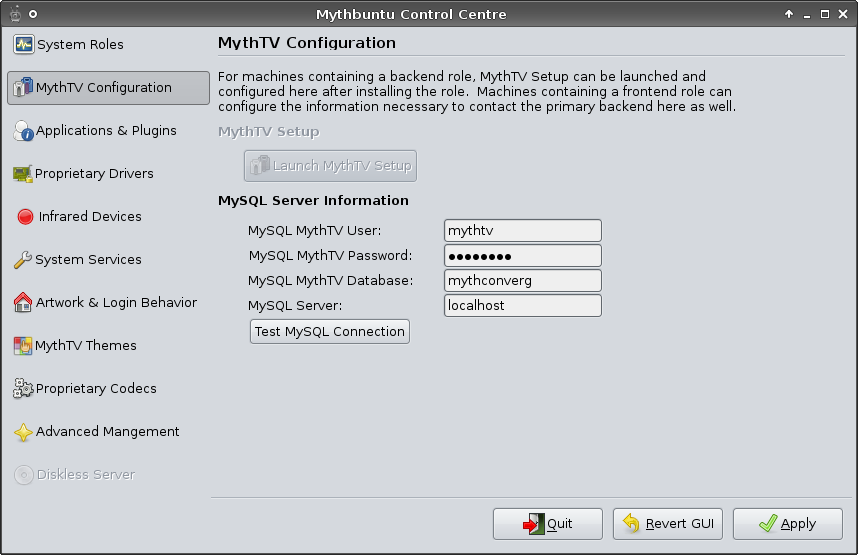Screen dimensions: 858x555
Task: Edit the MySQL MythTV Database field
Action: click(522, 281)
